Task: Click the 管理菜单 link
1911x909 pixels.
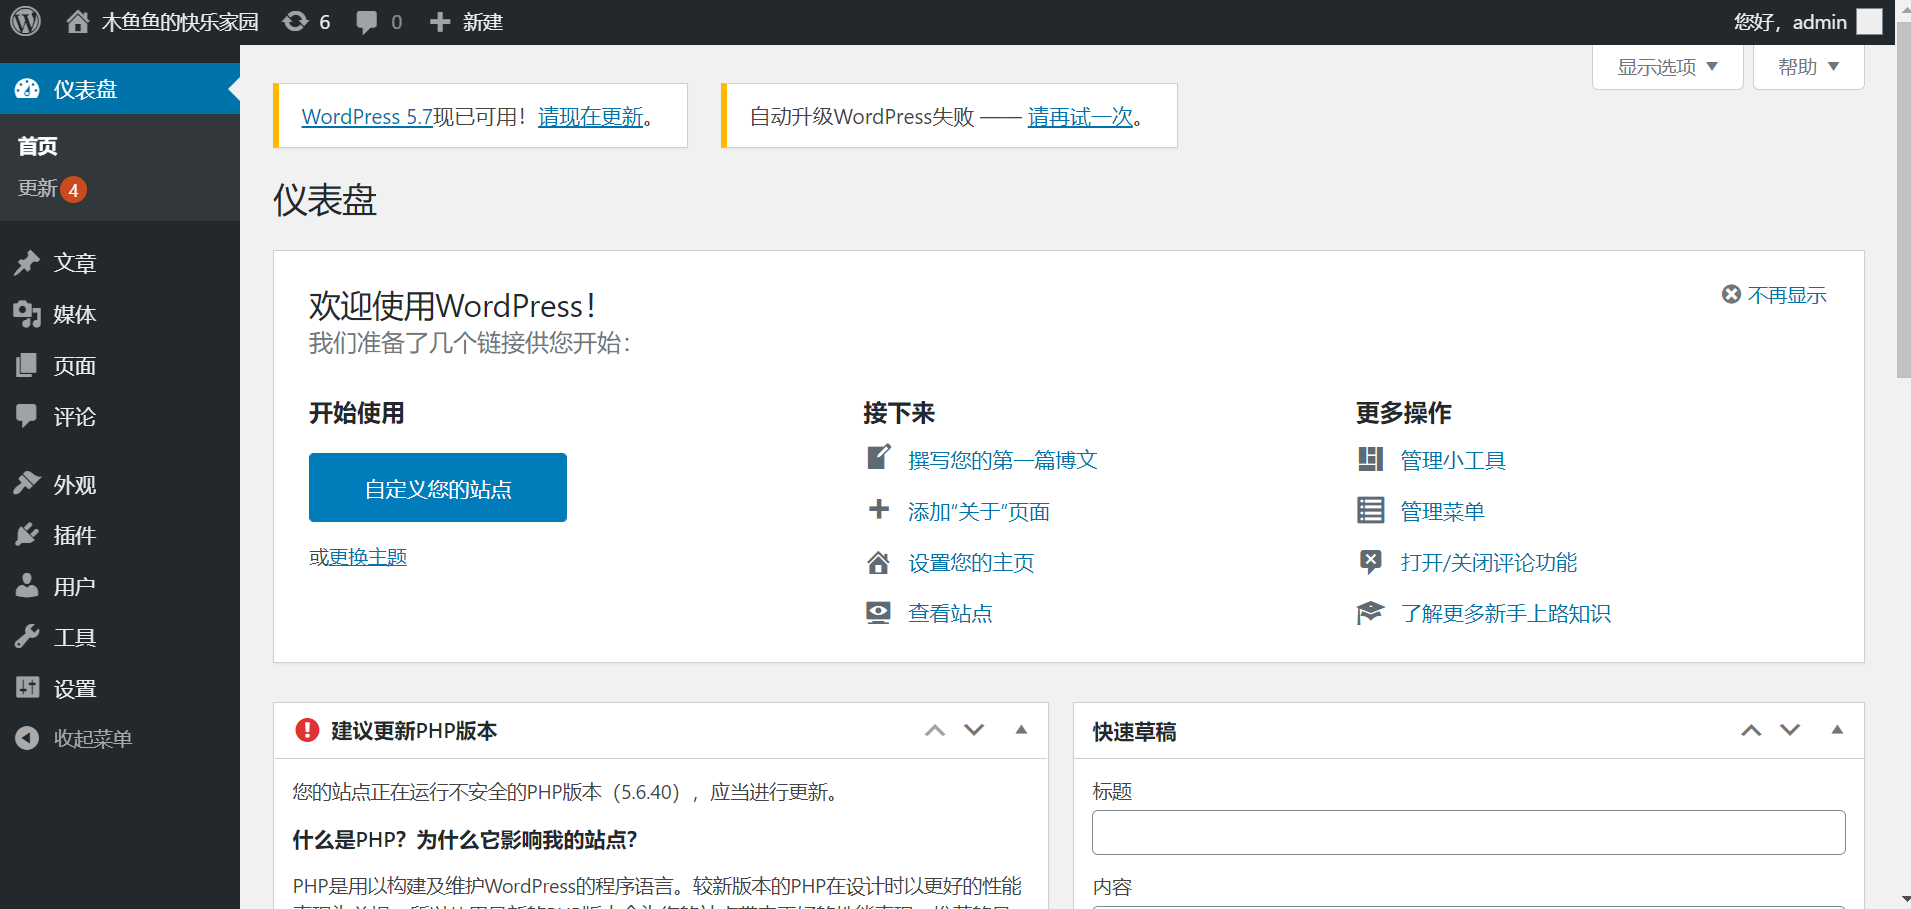Action: (1442, 511)
